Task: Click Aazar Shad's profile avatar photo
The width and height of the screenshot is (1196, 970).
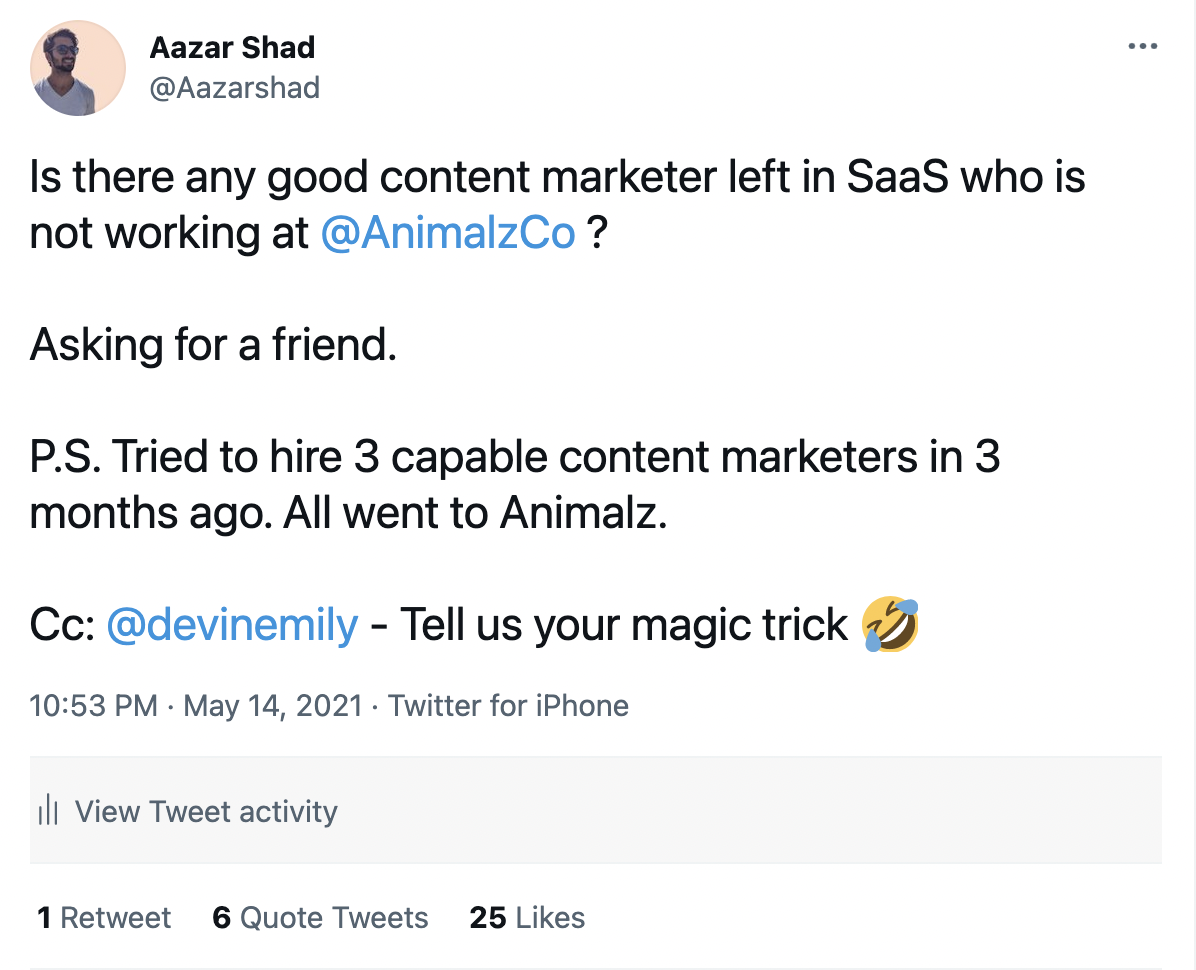Action: point(78,68)
